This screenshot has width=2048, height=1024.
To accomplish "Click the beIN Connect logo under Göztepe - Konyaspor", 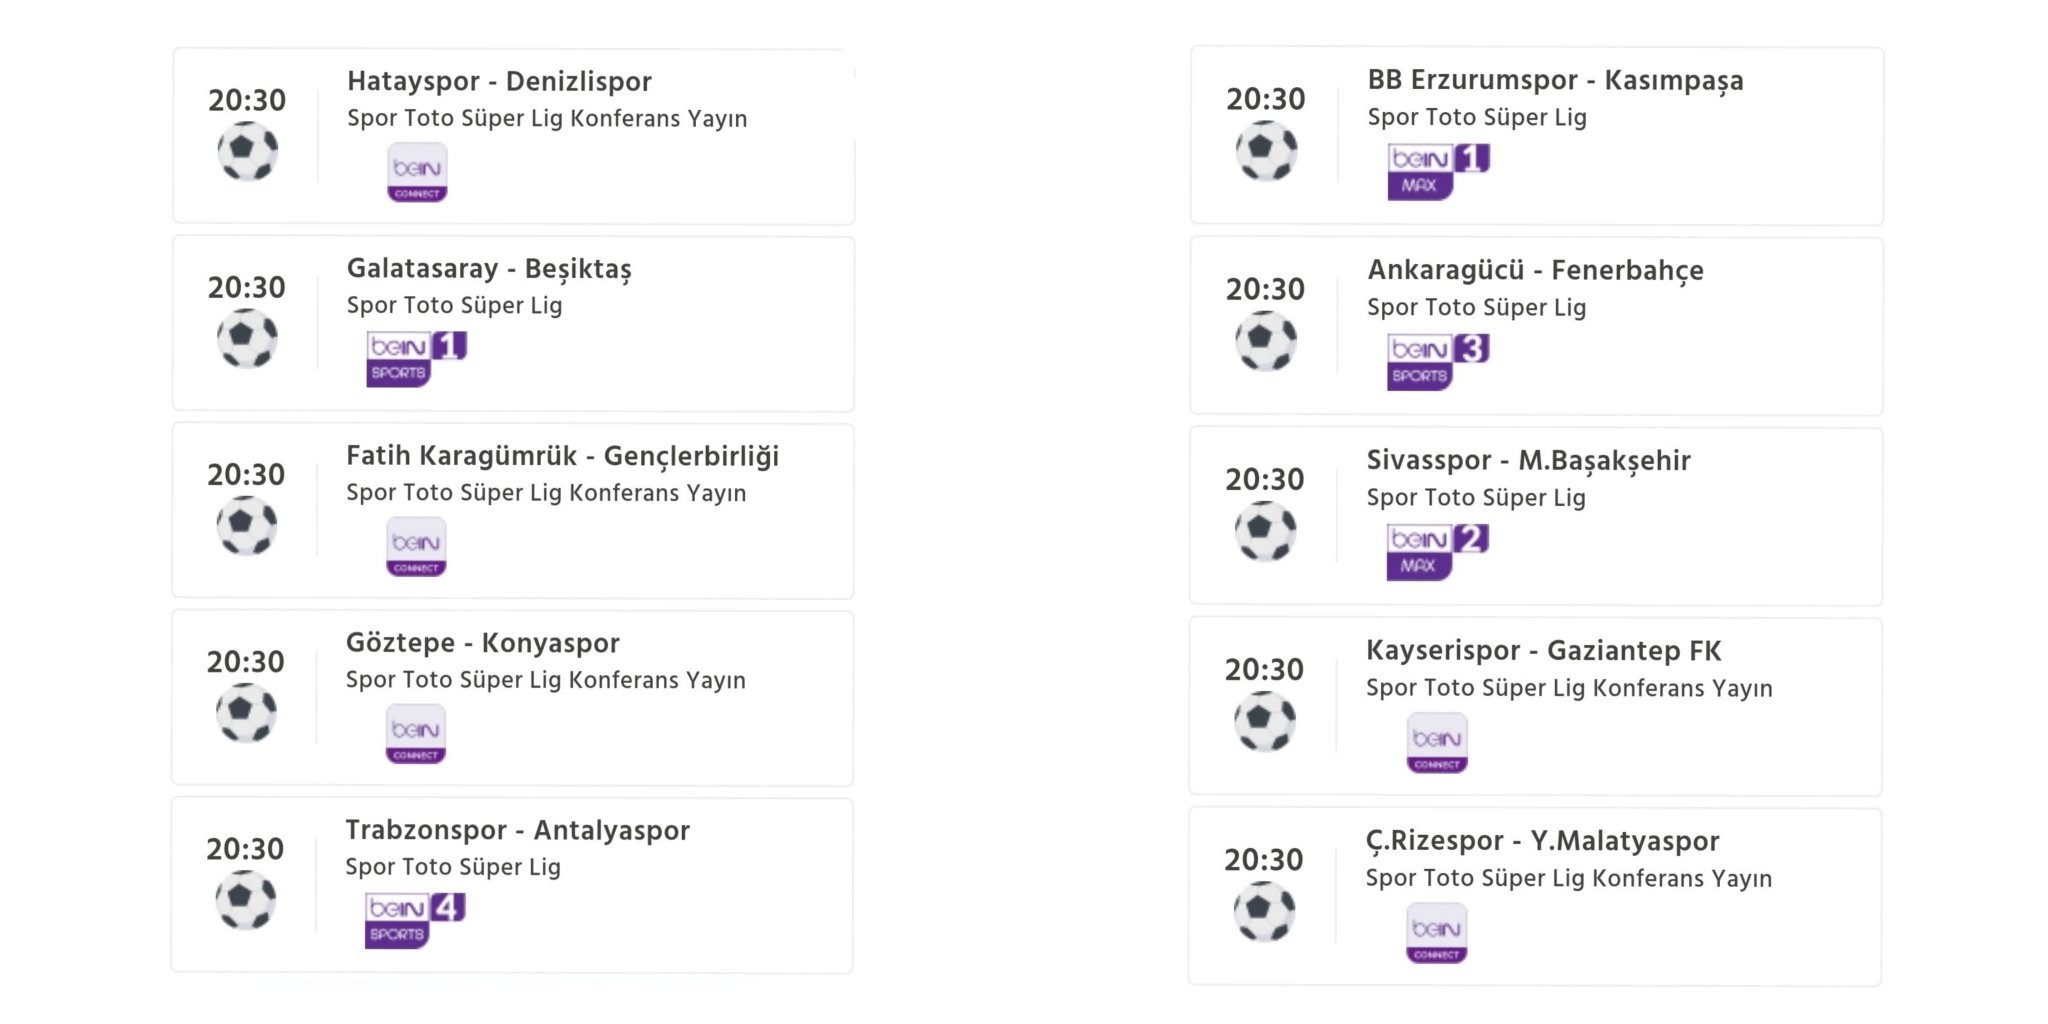I will [x=415, y=734].
